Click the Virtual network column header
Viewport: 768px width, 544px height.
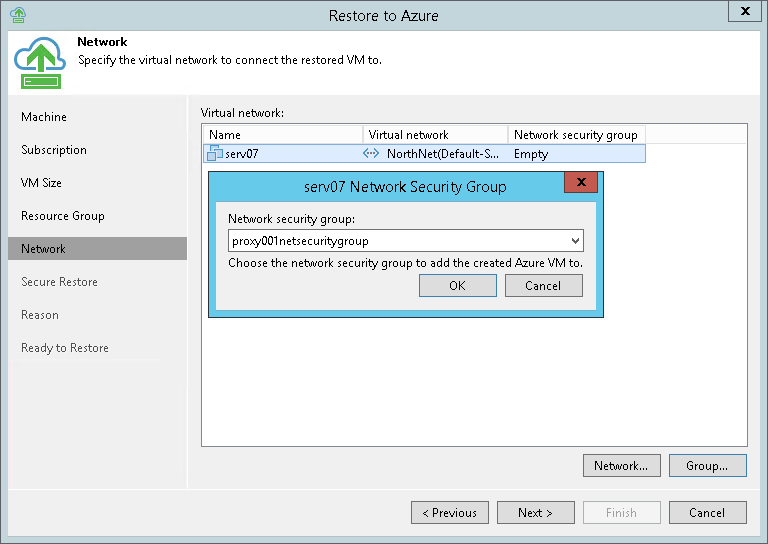(x=435, y=135)
